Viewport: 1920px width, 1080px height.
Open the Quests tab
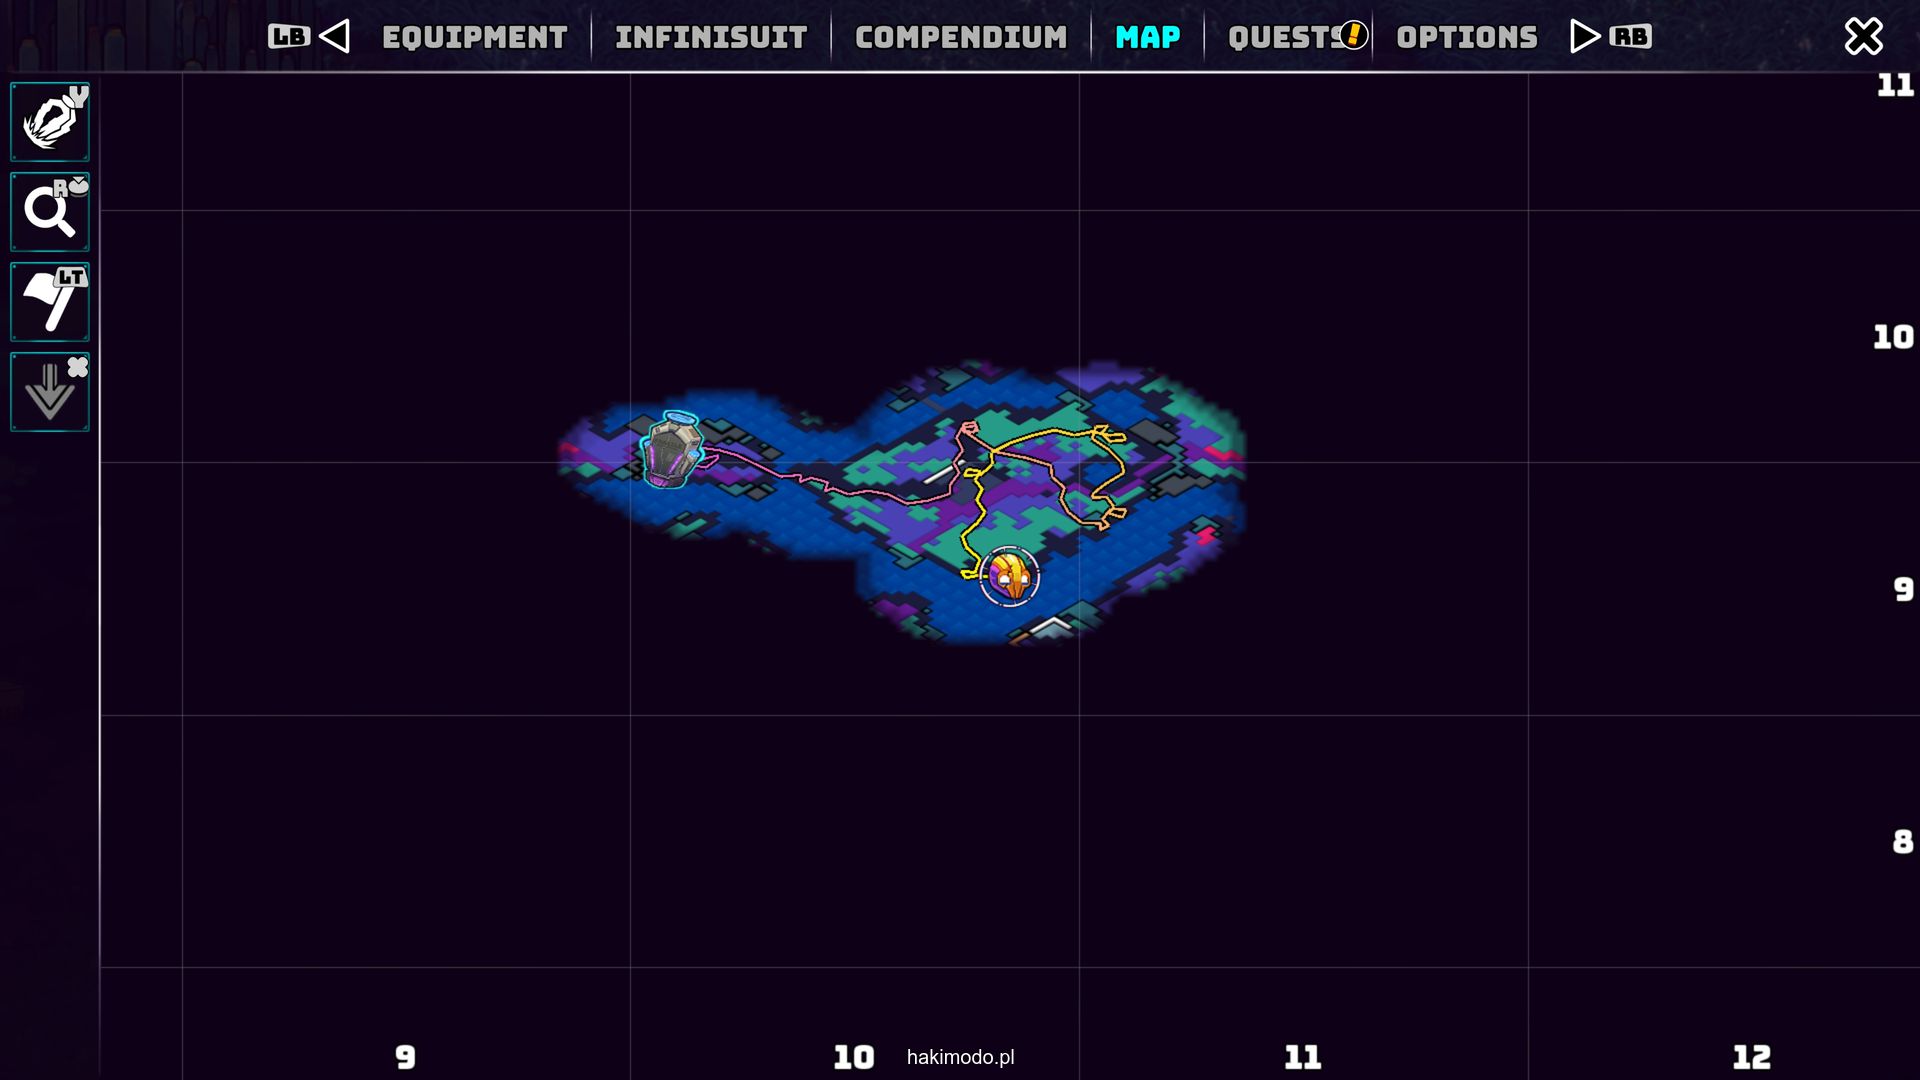(1282, 38)
